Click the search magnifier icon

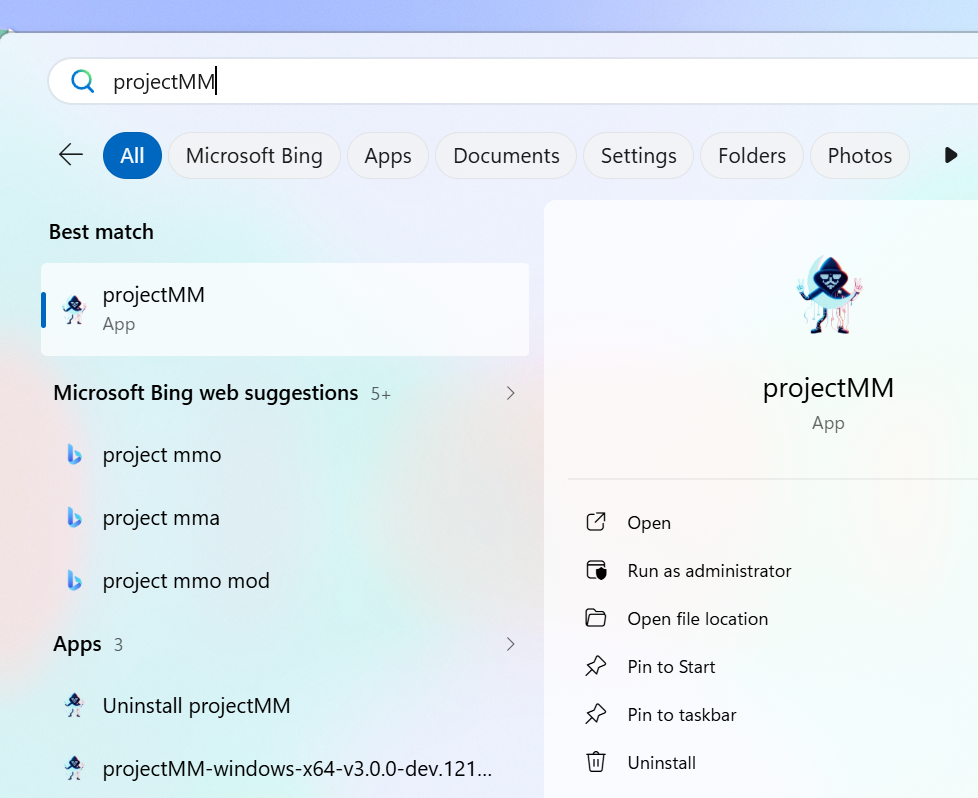coord(82,81)
